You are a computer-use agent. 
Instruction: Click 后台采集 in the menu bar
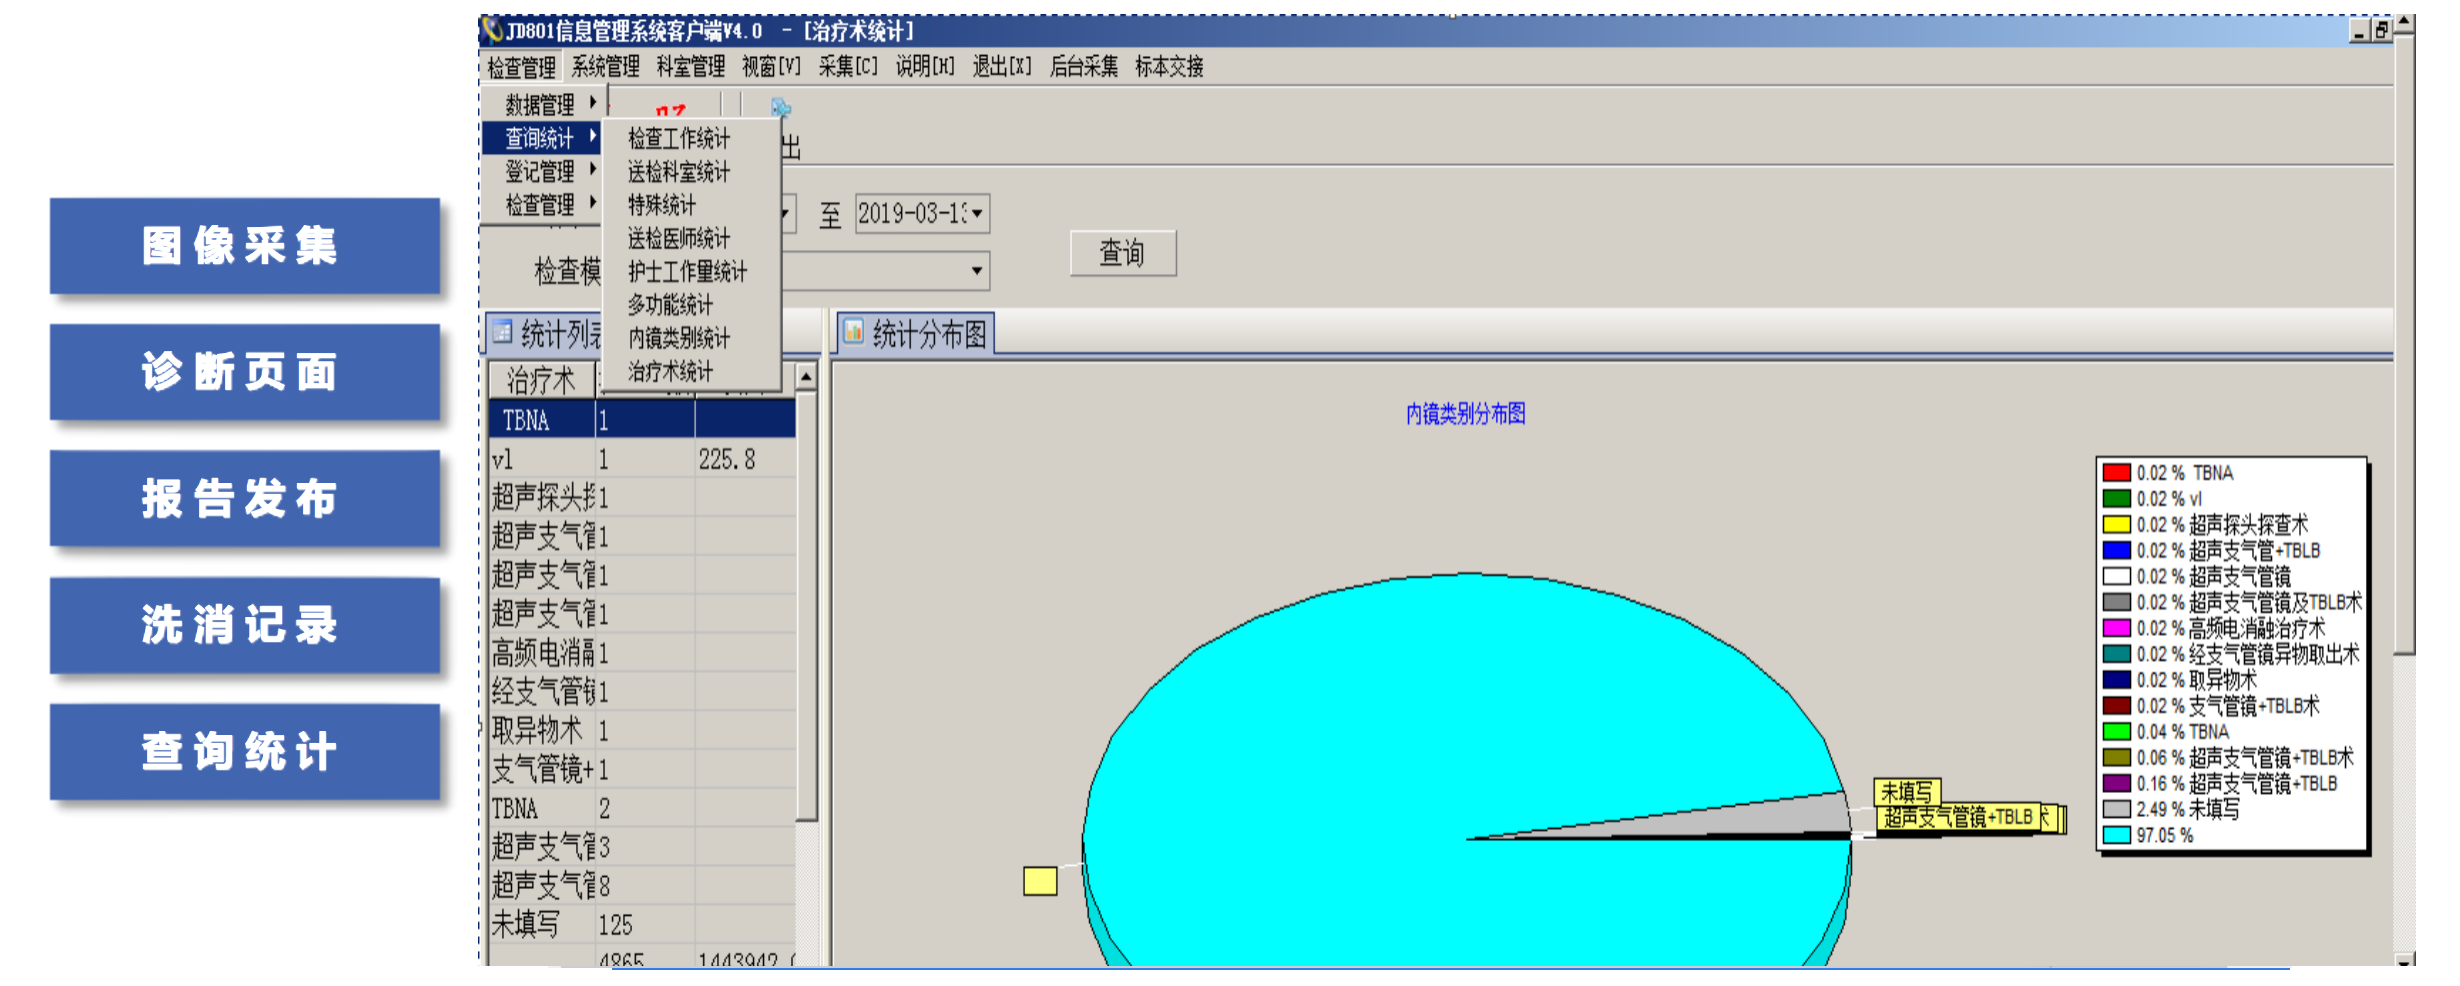[x=1084, y=67]
